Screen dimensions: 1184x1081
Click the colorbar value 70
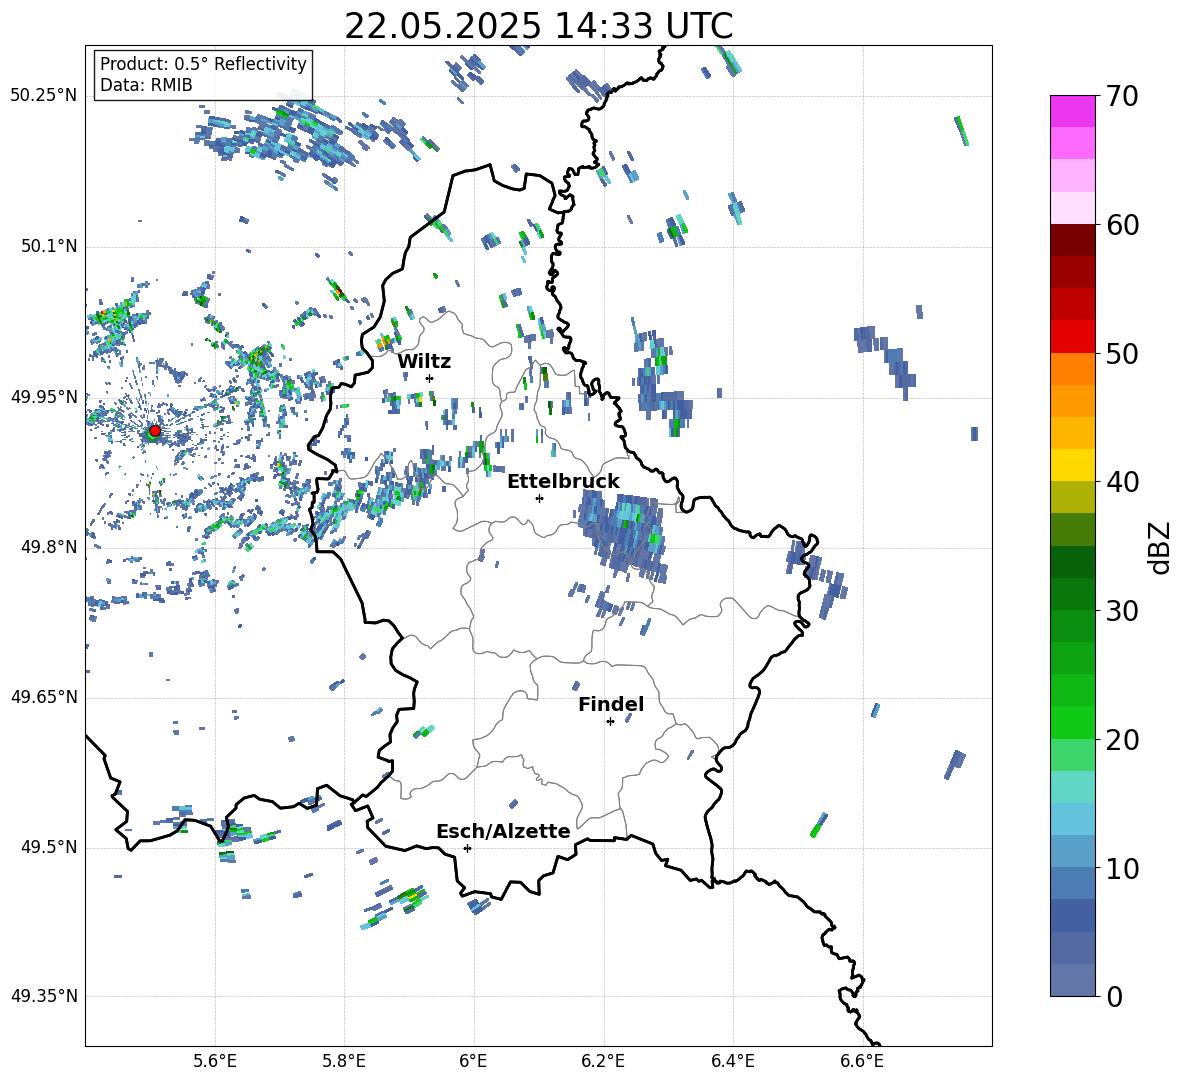pyautogui.click(x=1122, y=96)
